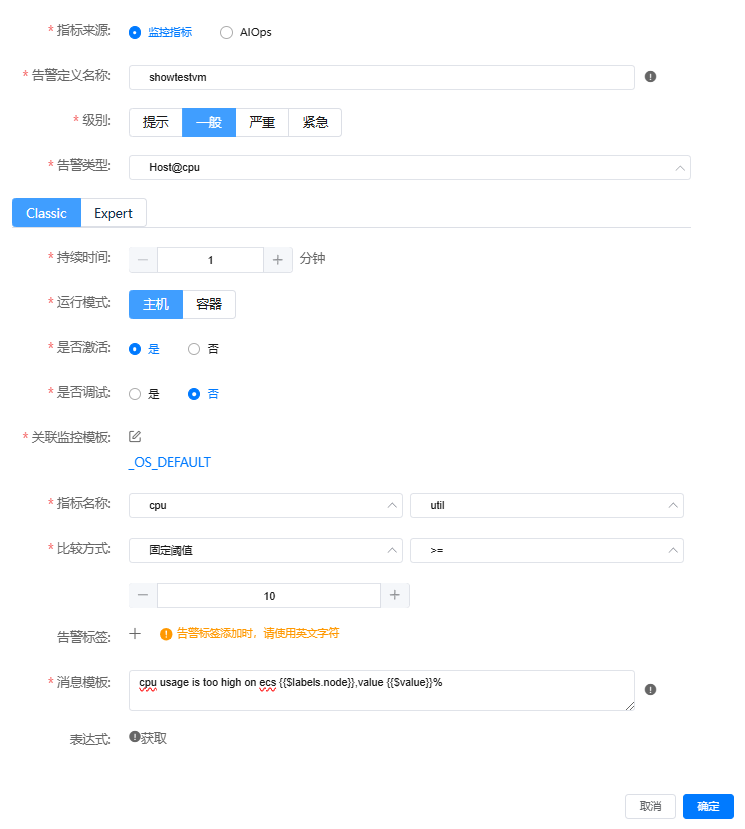Increase threshold value 10 with plus button
Screen dimensions: 745x829
(x=394, y=595)
